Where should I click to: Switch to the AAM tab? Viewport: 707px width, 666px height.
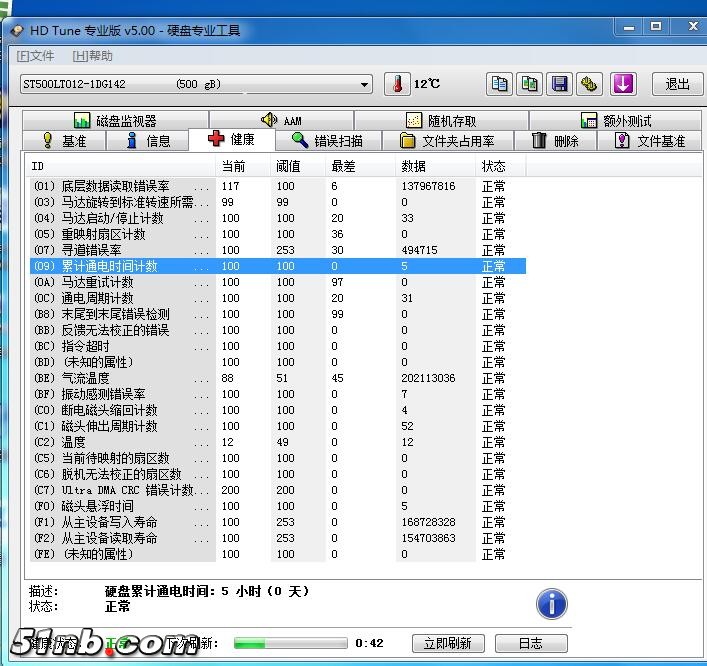point(281,120)
